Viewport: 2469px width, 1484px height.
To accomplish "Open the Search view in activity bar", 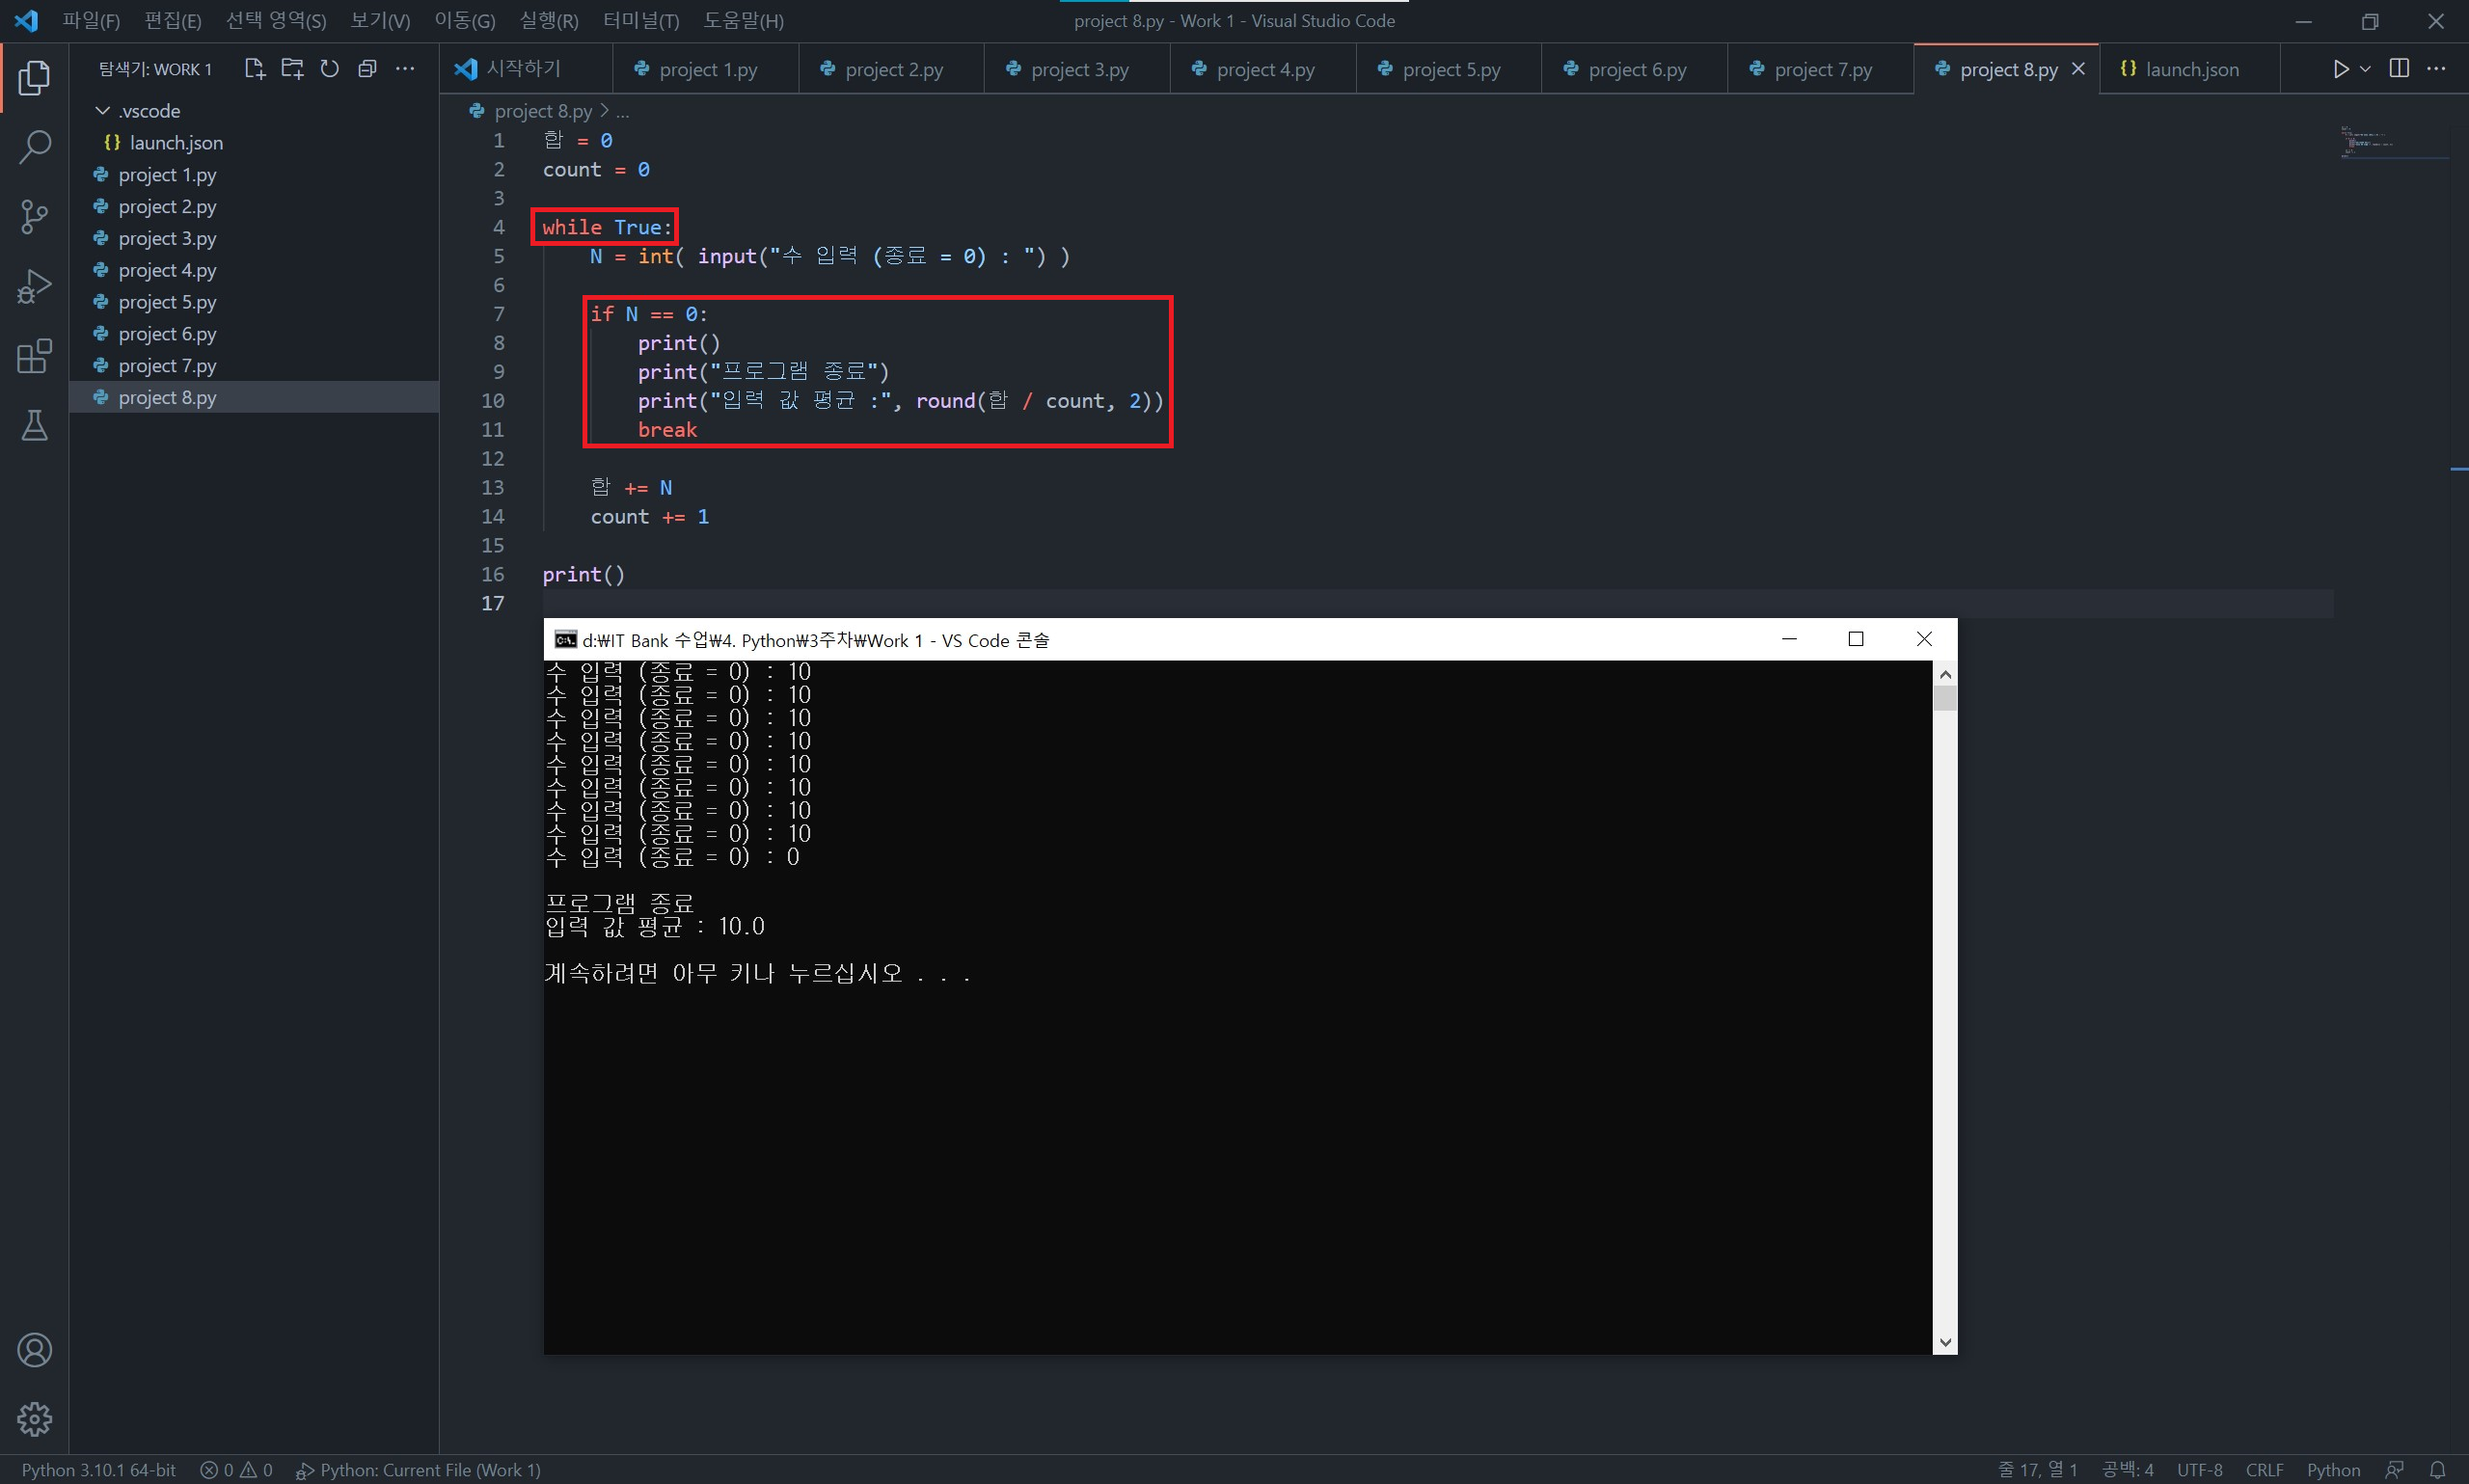I will tap(34, 147).
